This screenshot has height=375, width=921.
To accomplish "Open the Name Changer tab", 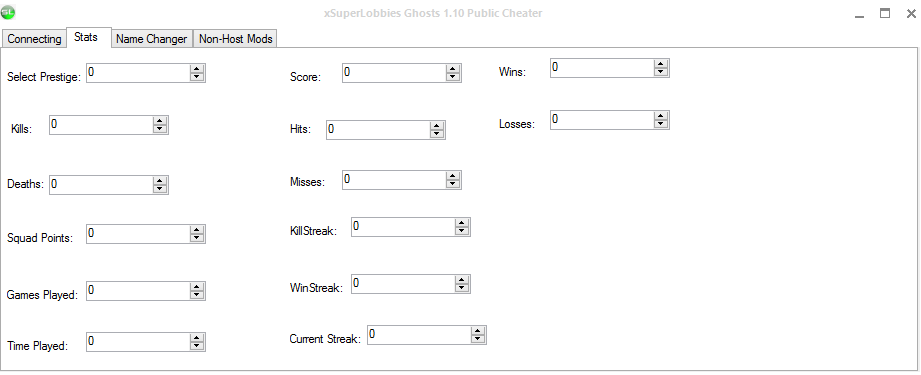I will click(152, 39).
